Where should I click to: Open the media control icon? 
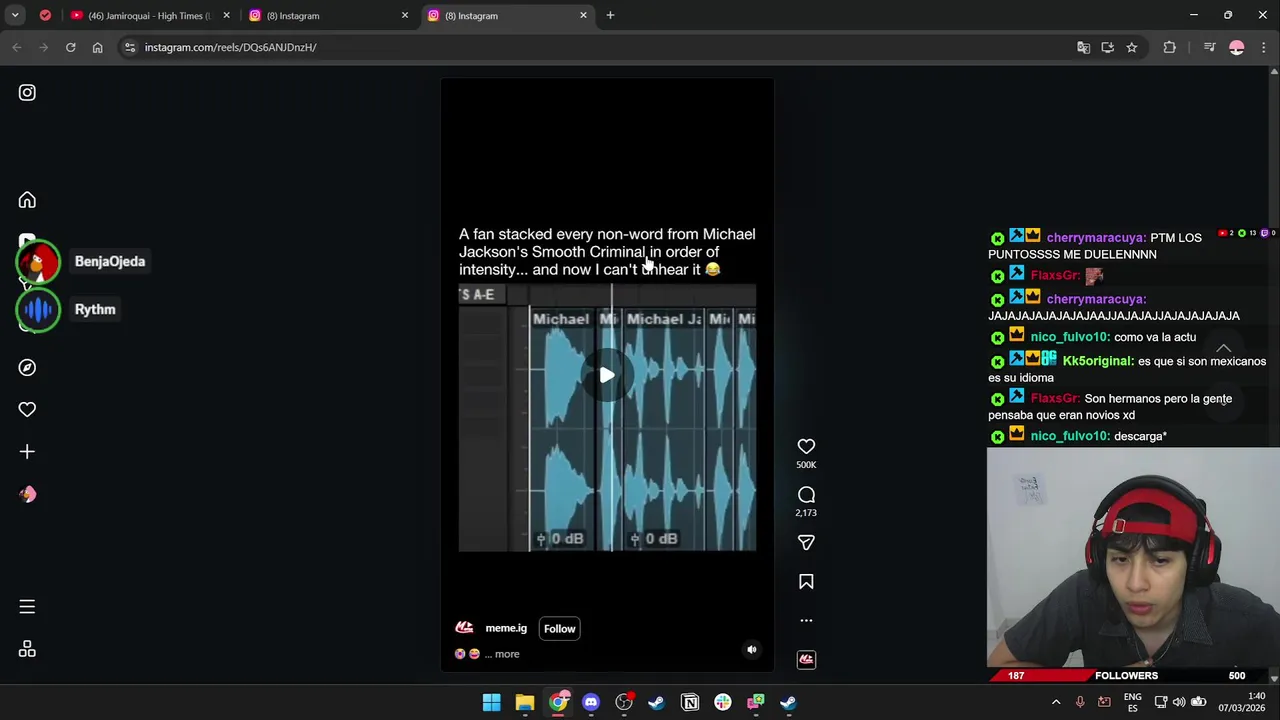[x=1209, y=47]
